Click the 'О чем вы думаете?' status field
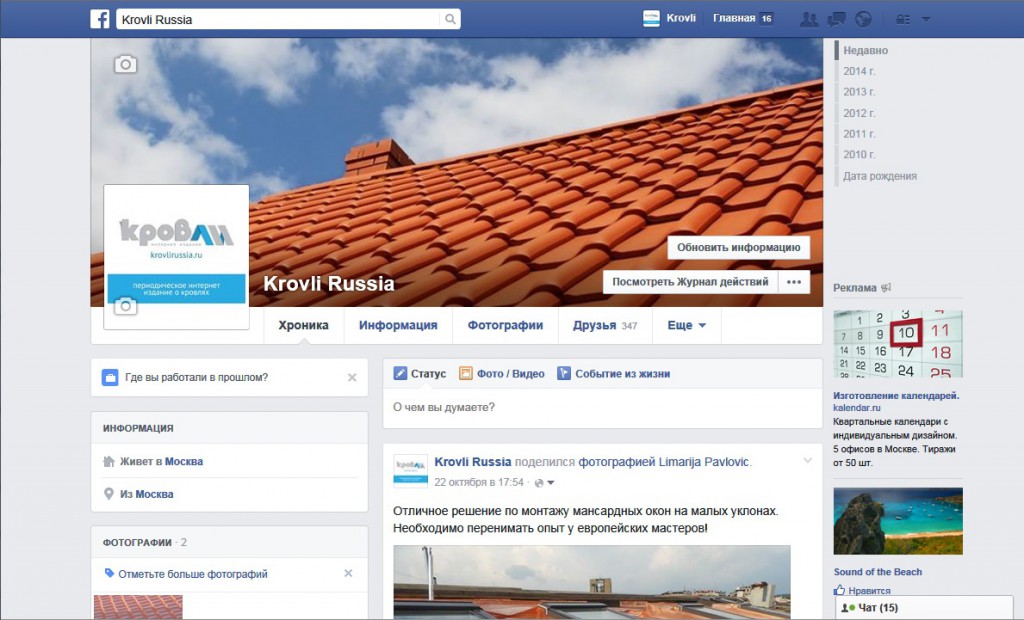Screen dimensions: 1024x620 pos(602,407)
